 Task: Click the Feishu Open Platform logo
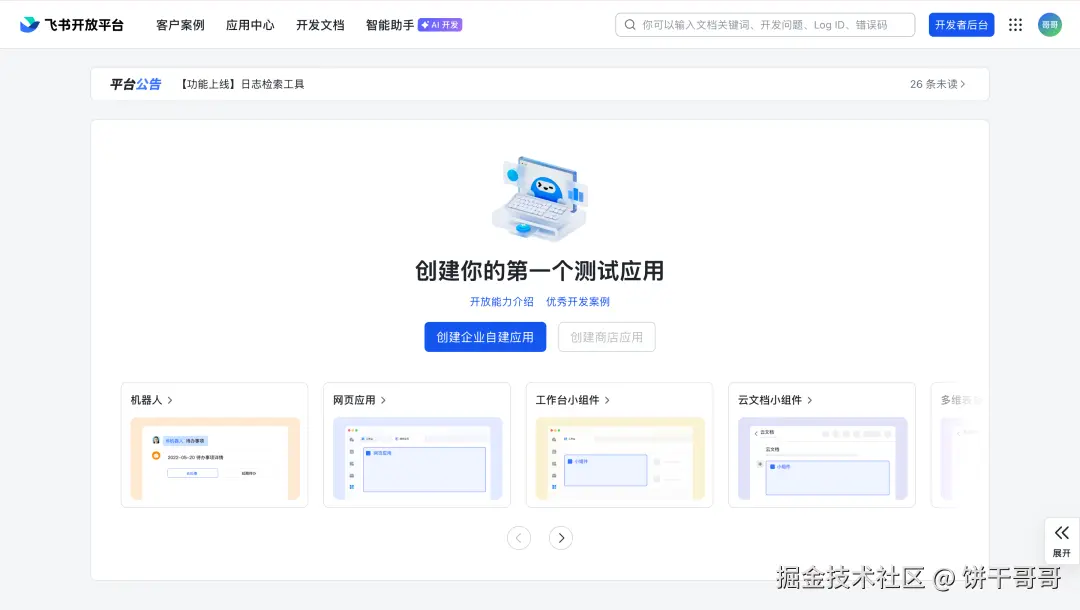(x=72, y=25)
